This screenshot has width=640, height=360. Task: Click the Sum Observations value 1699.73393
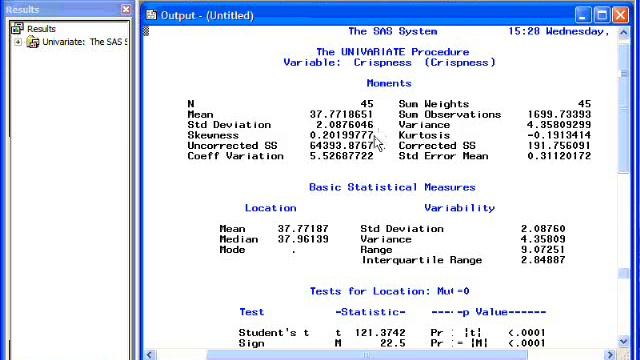coord(559,114)
